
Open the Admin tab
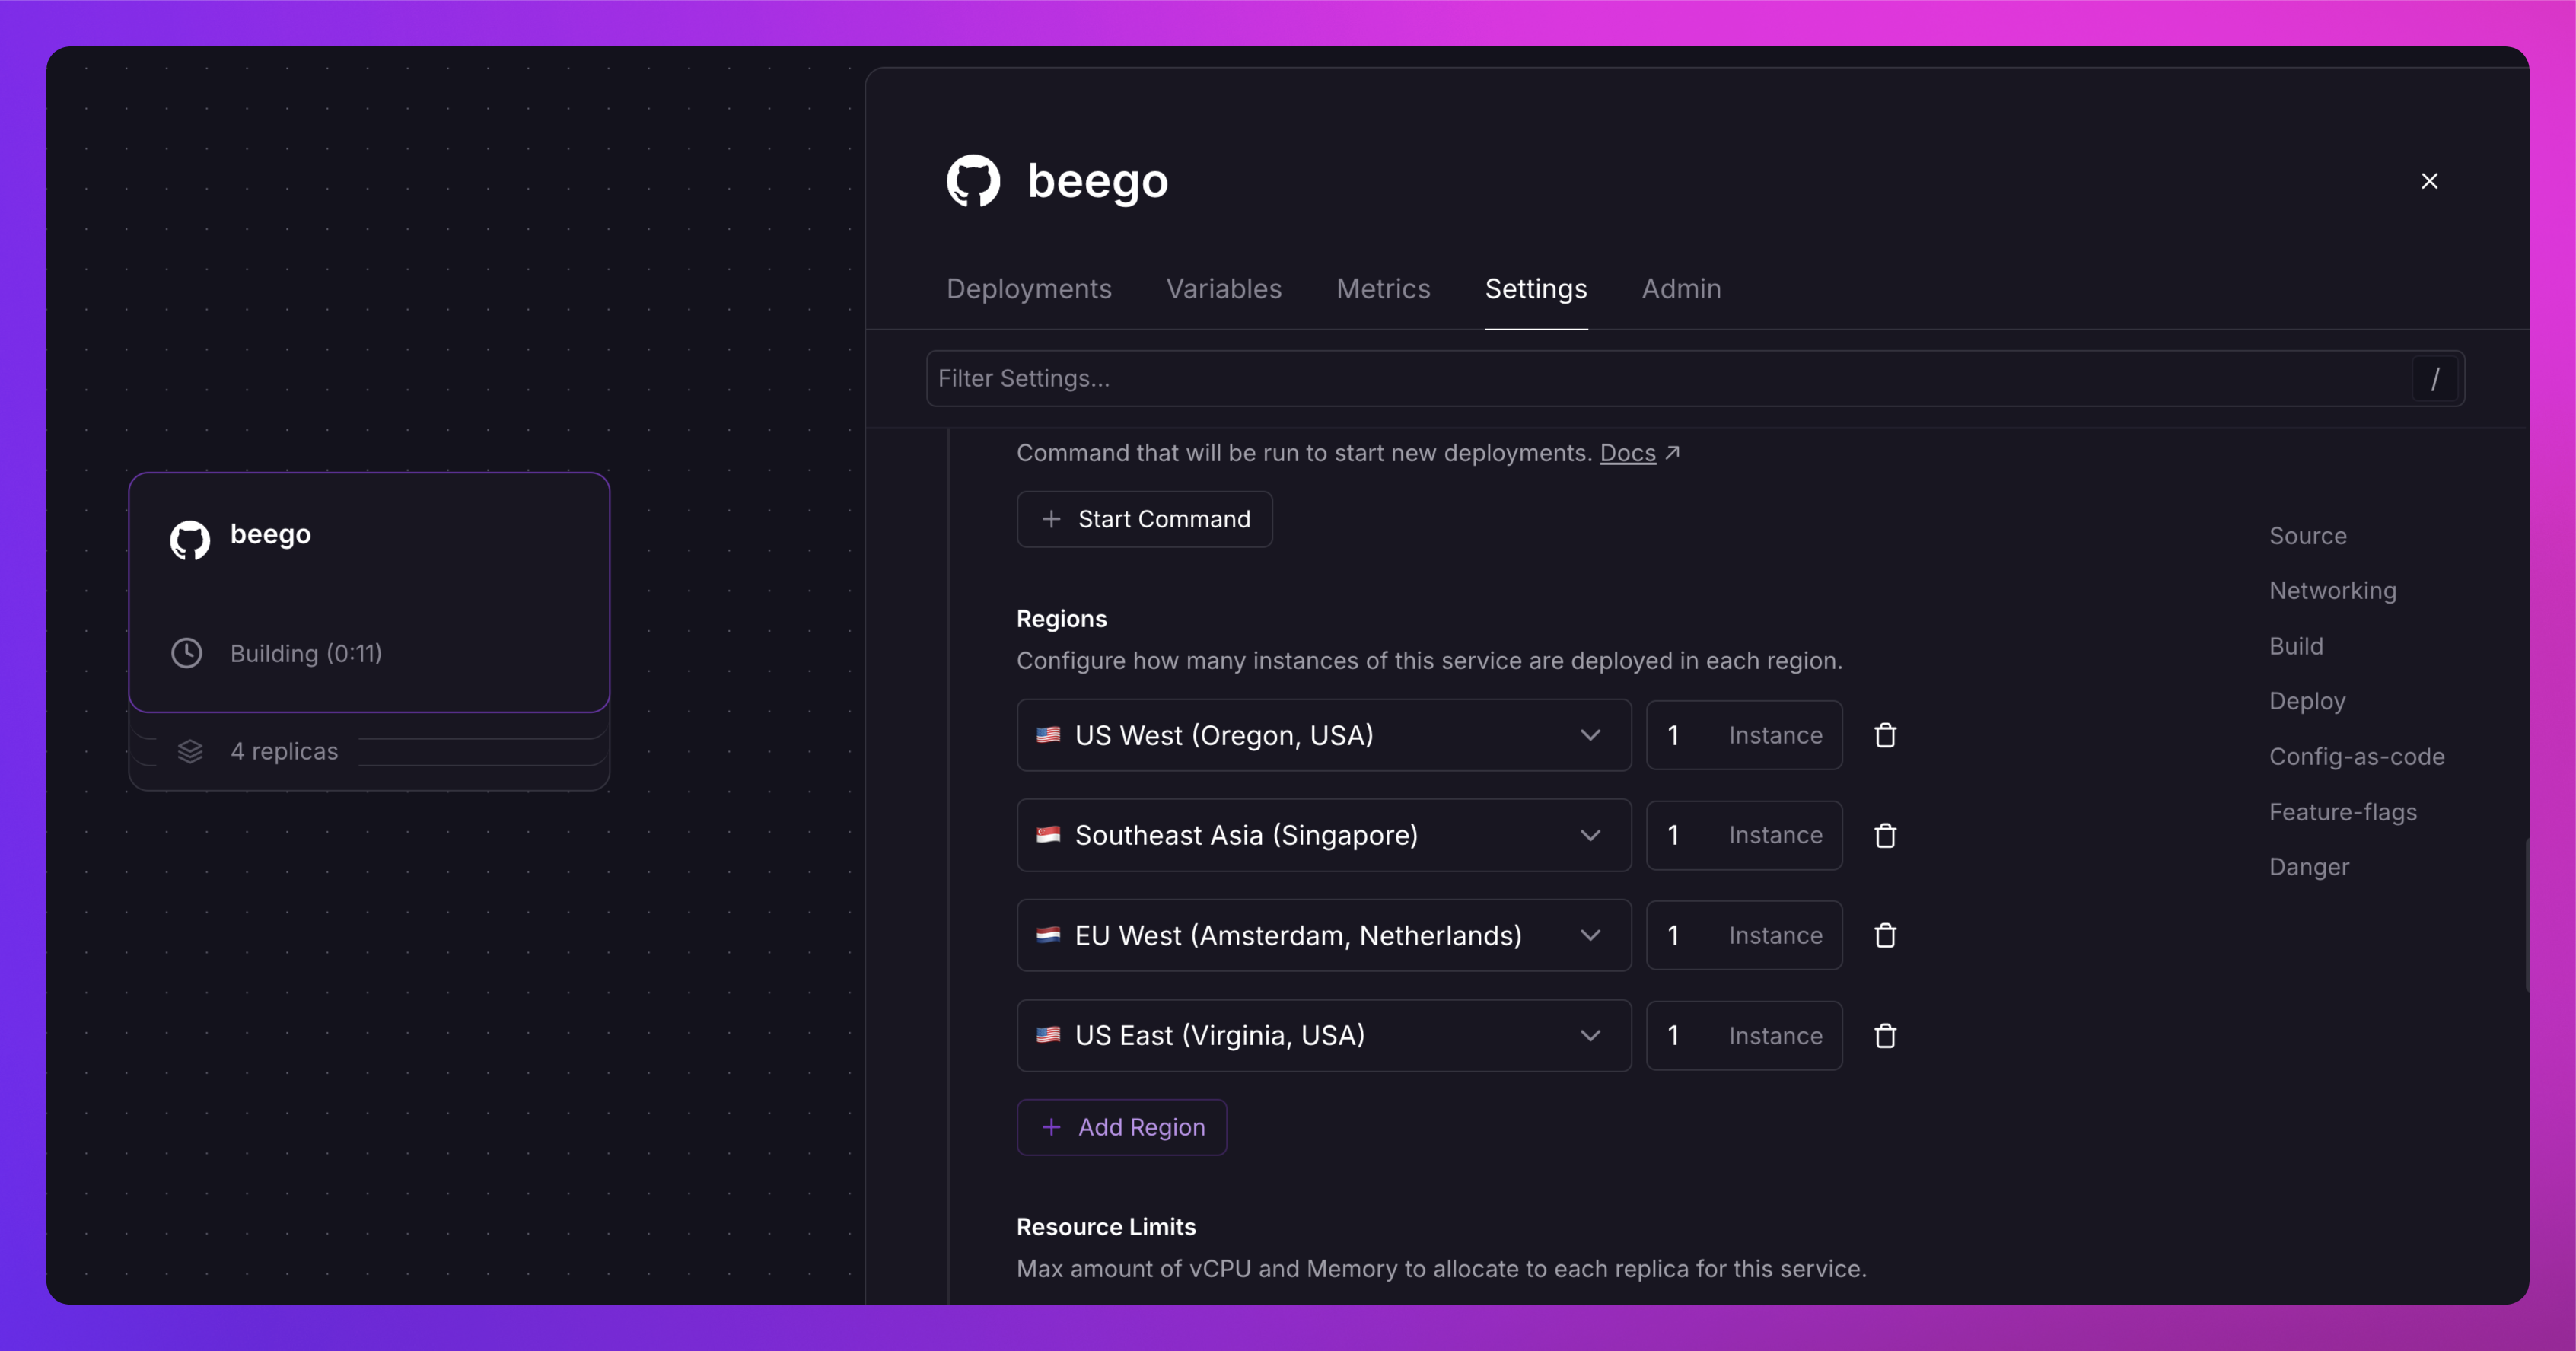coord(1681,289)
